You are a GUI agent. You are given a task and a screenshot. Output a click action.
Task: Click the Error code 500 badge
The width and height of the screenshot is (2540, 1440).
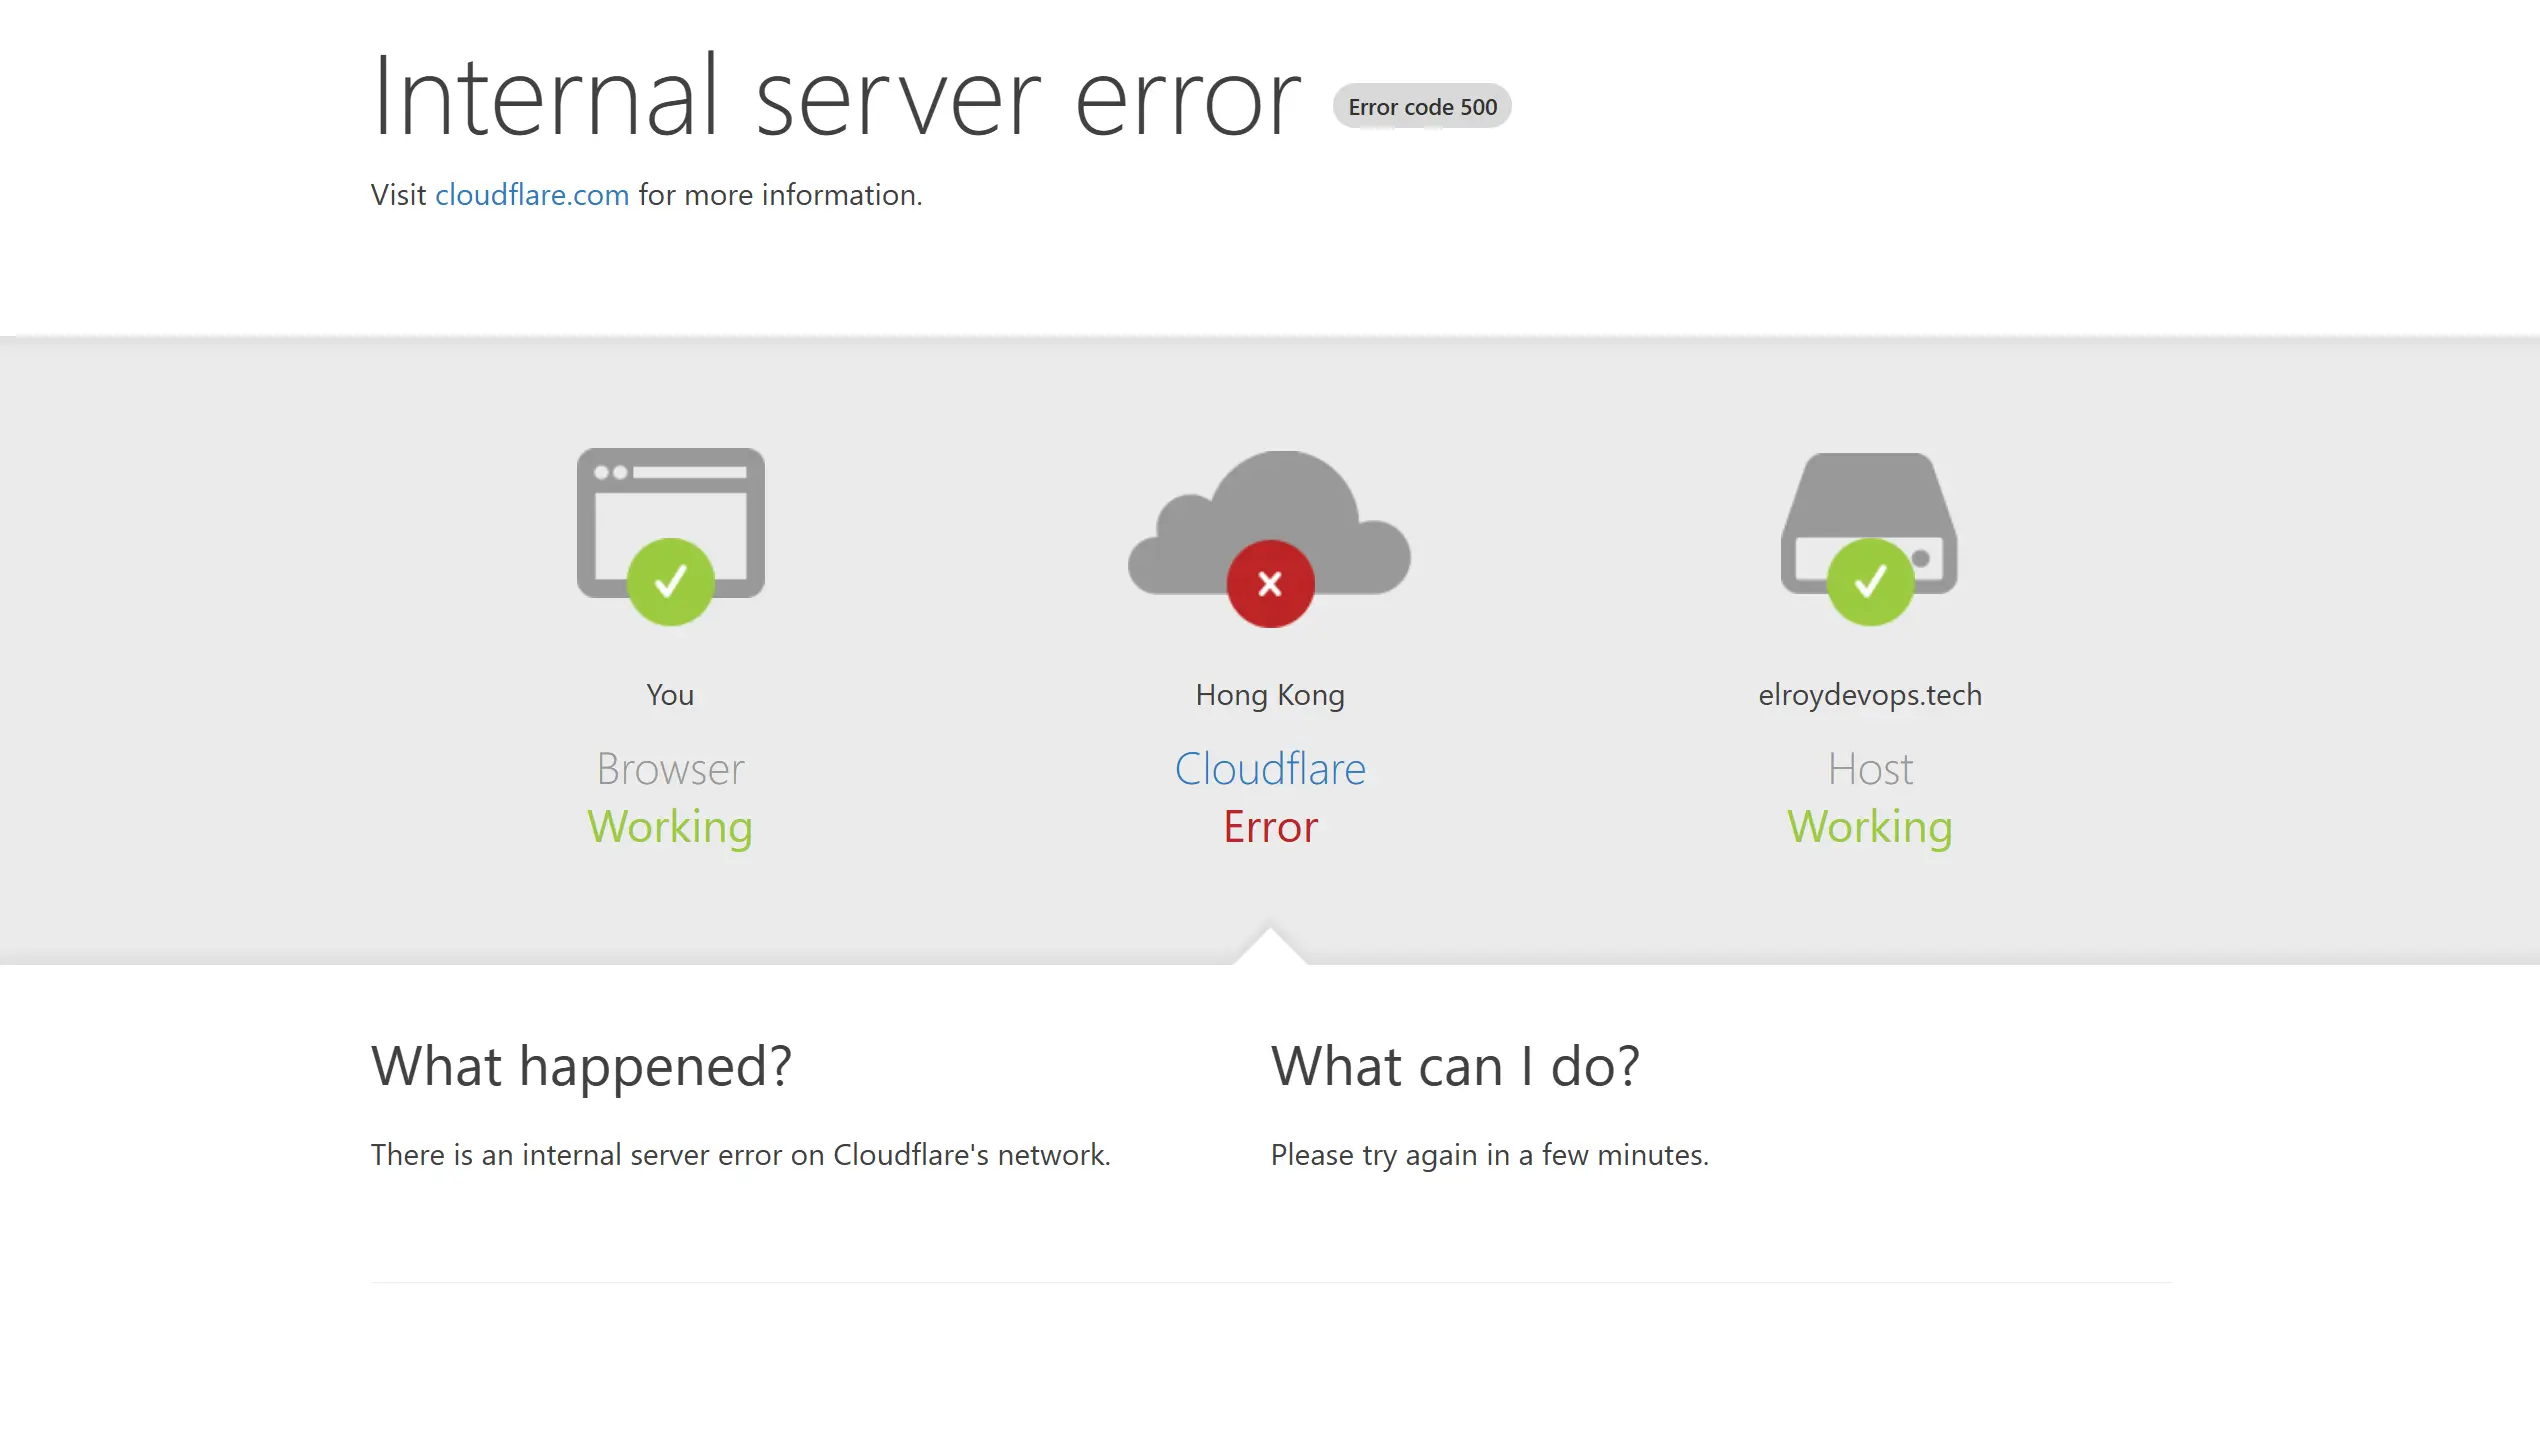(1421, 107)
